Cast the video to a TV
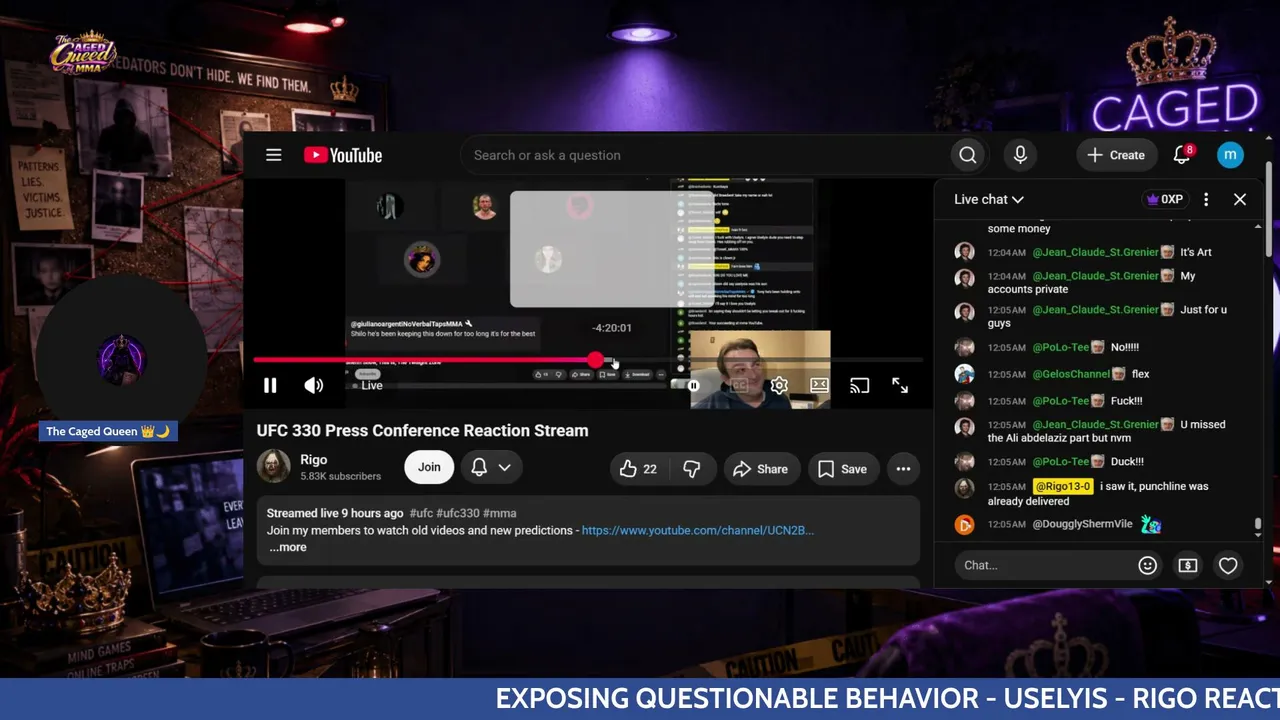This screenshot has width=1280, height=720. [859, 386]
